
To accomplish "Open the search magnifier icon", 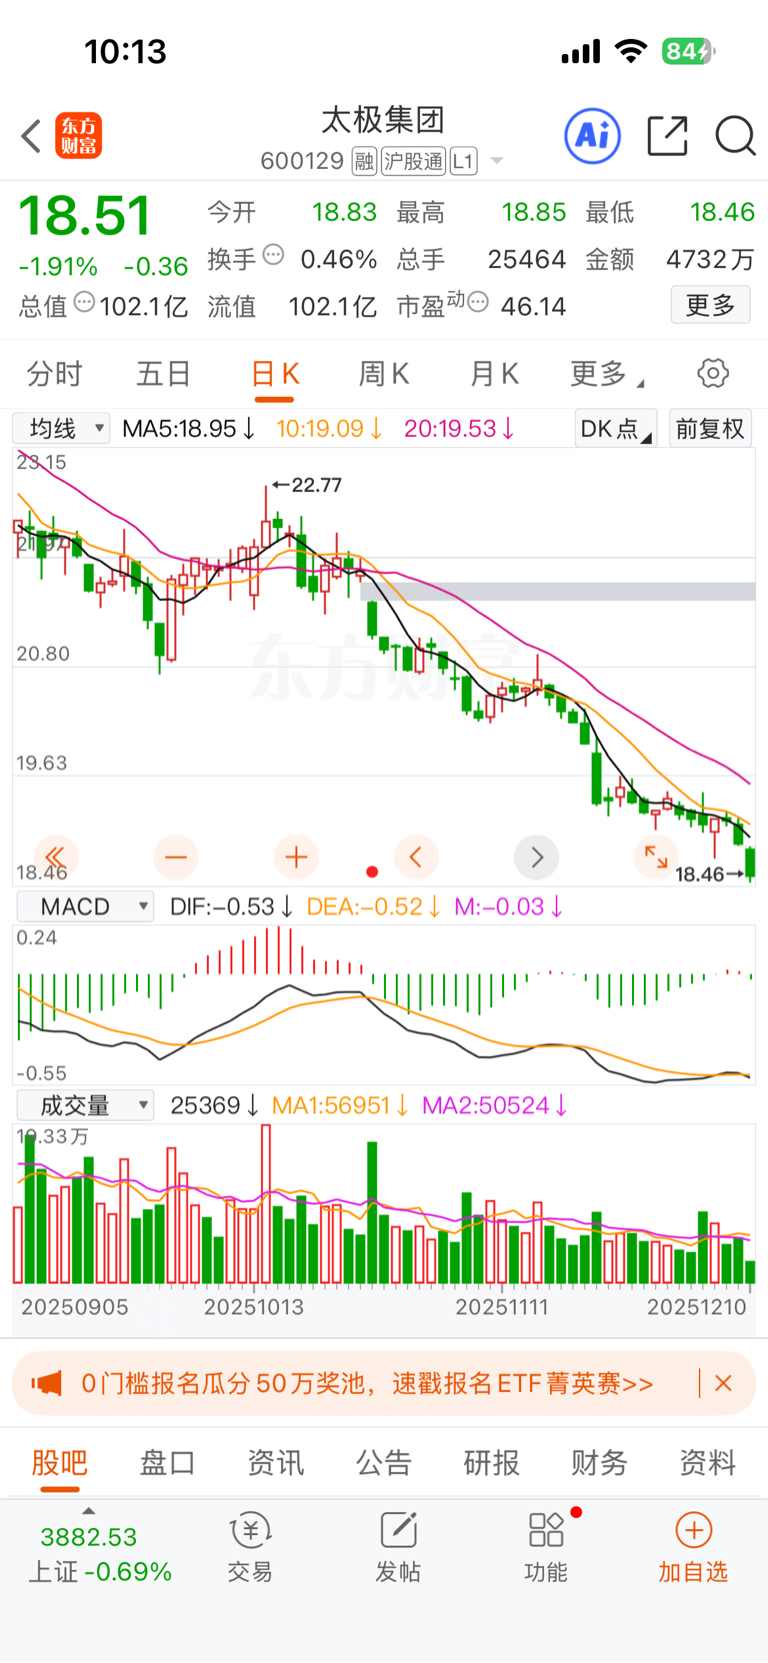I will 735,136.
